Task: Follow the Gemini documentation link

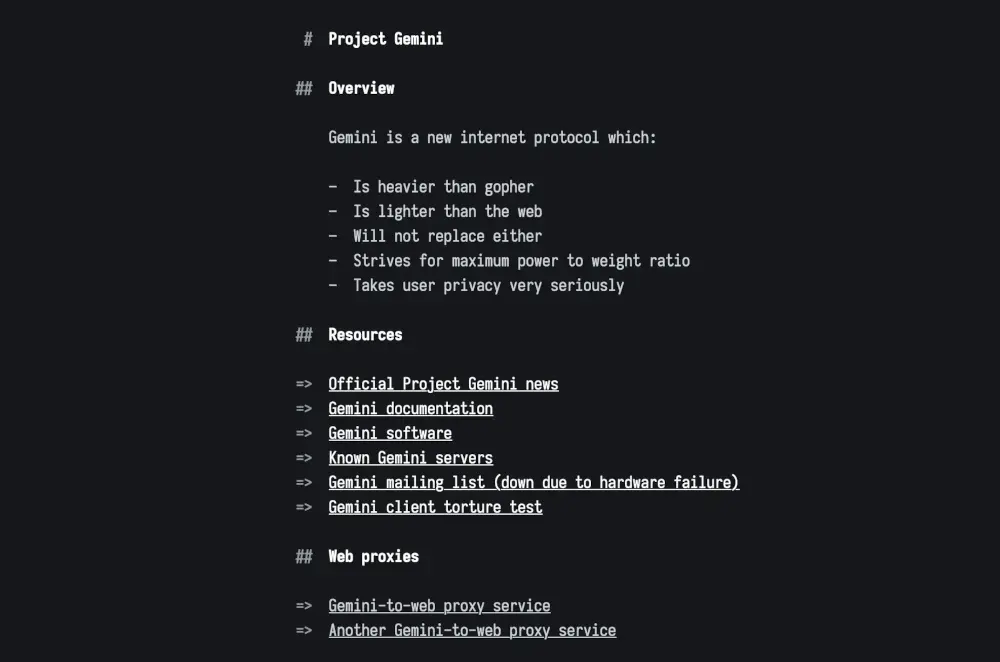Action: pyautogui.click(x=410, y=408)
